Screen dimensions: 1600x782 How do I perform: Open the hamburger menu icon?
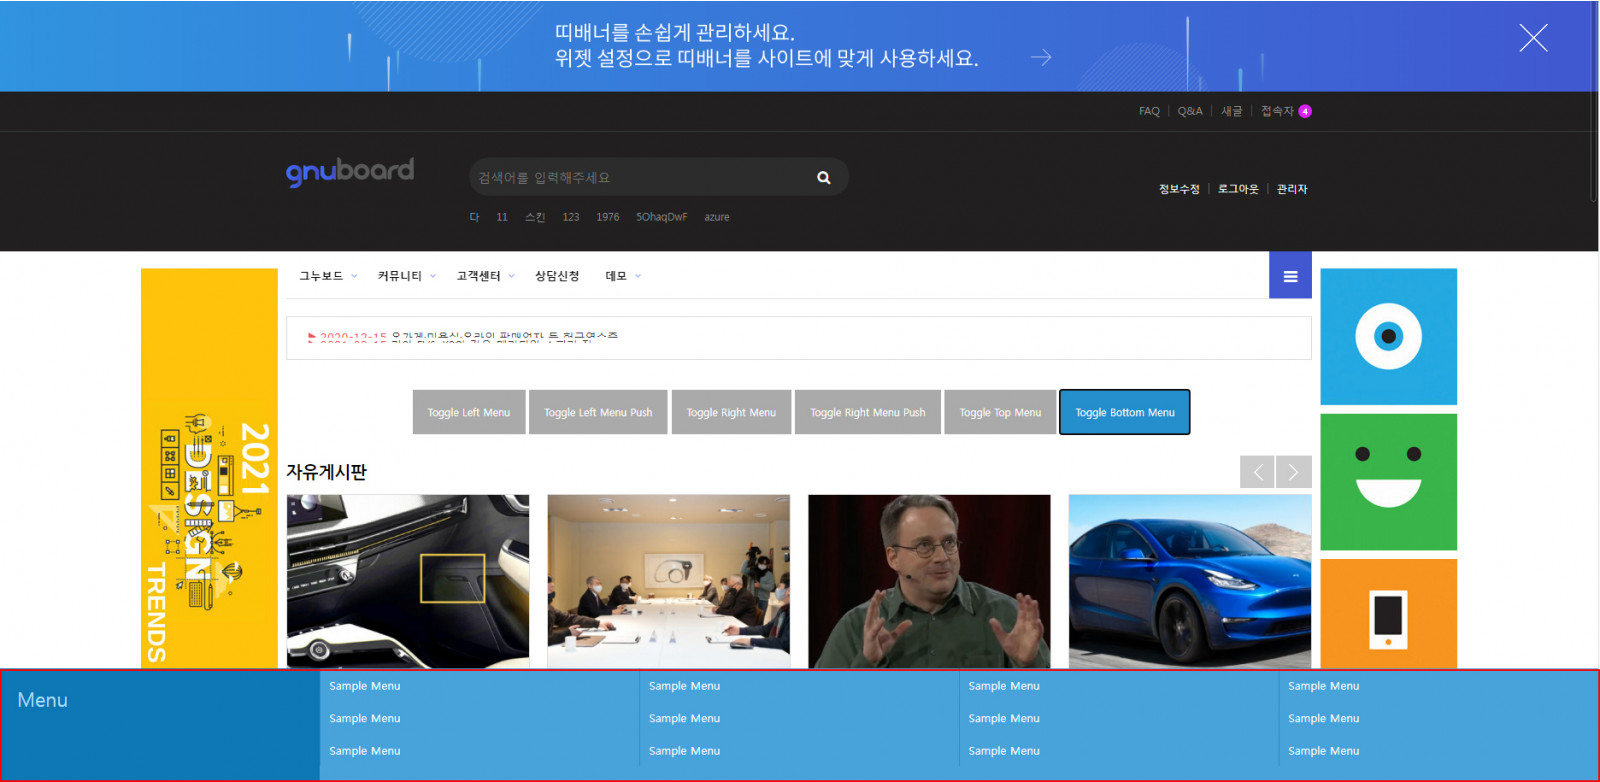point(1290,276)
